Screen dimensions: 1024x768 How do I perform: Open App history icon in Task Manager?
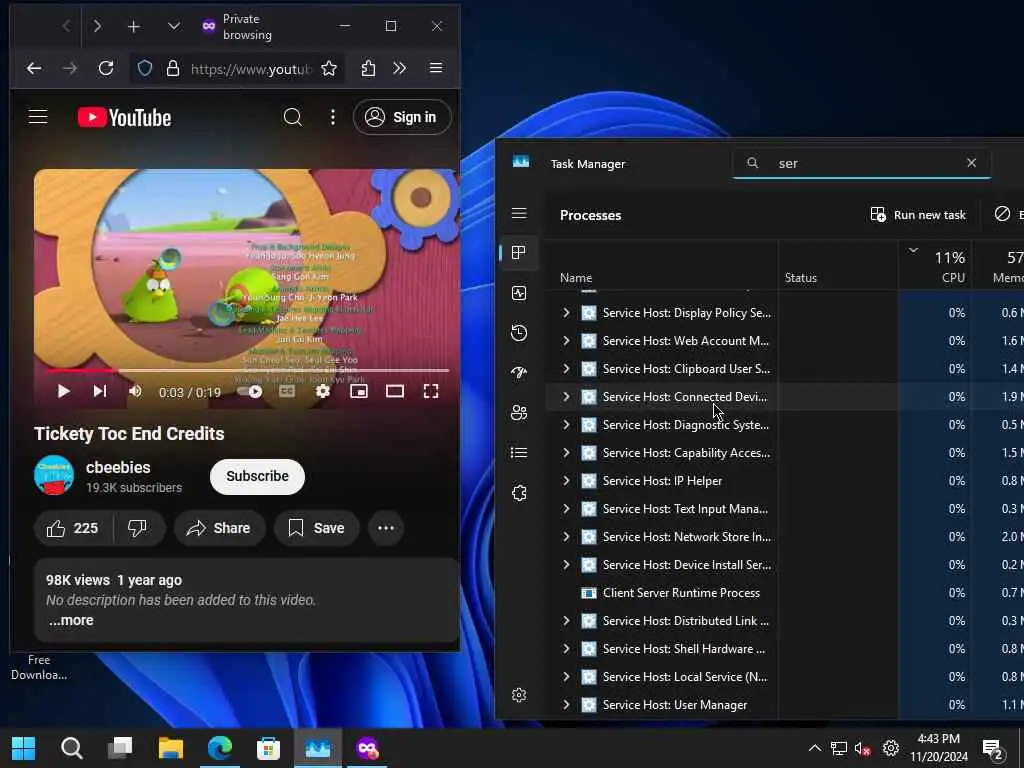click(519, 333)
